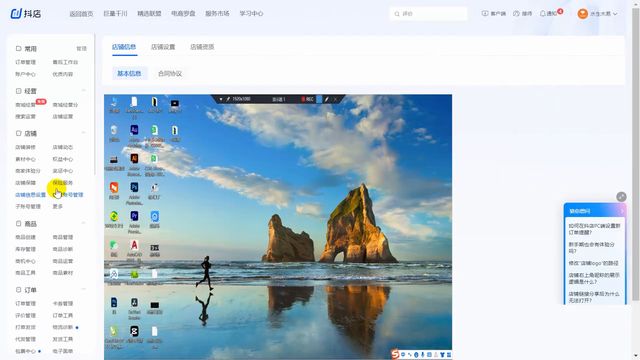640x360 pixels.
Task: Focus the top search input field
Action: [x=428, y=14]
